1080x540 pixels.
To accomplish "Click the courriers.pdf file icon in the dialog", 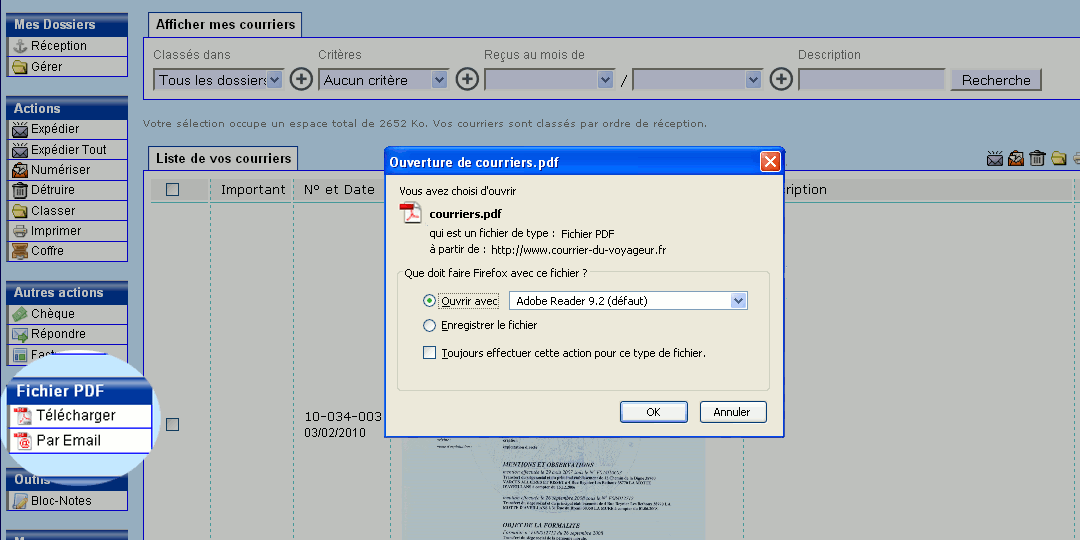I will [411, 213].
